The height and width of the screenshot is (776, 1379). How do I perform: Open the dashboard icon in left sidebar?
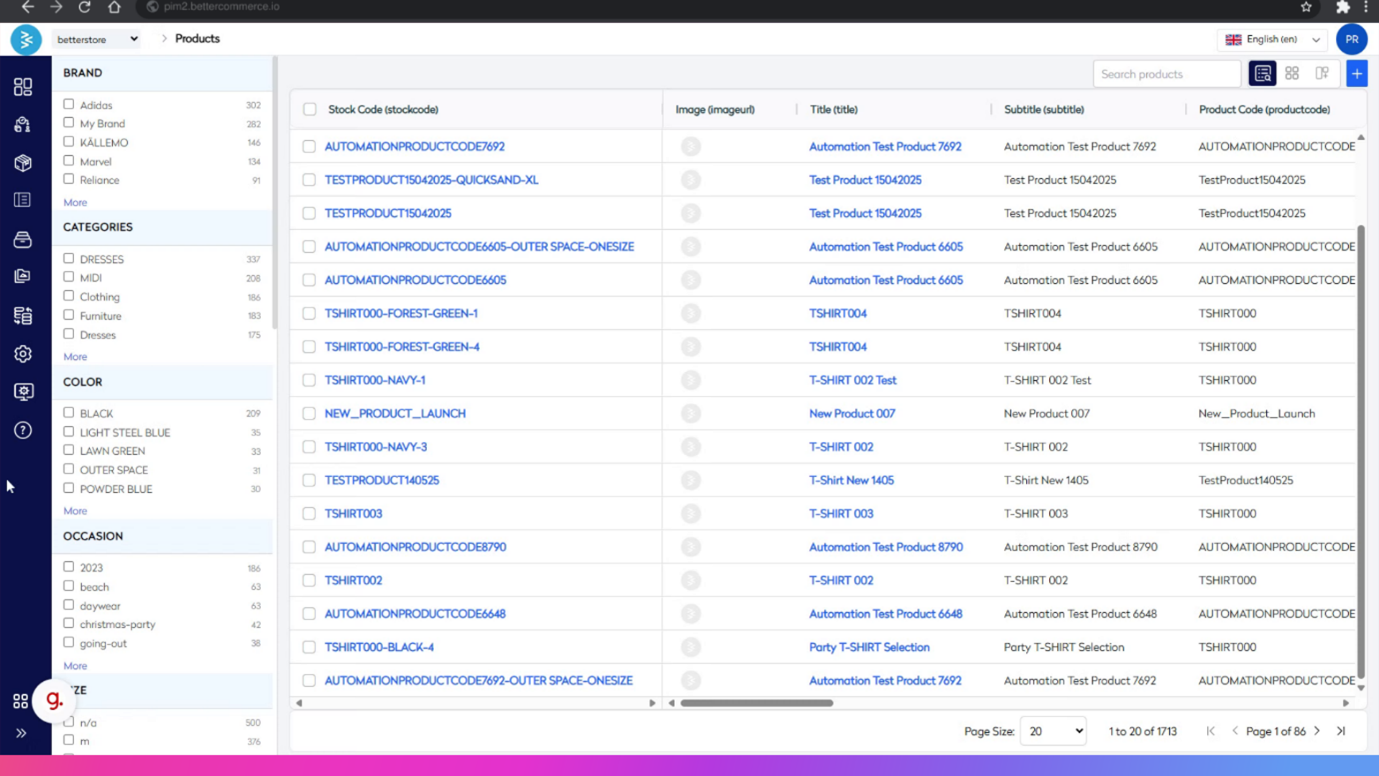(23, 87)
